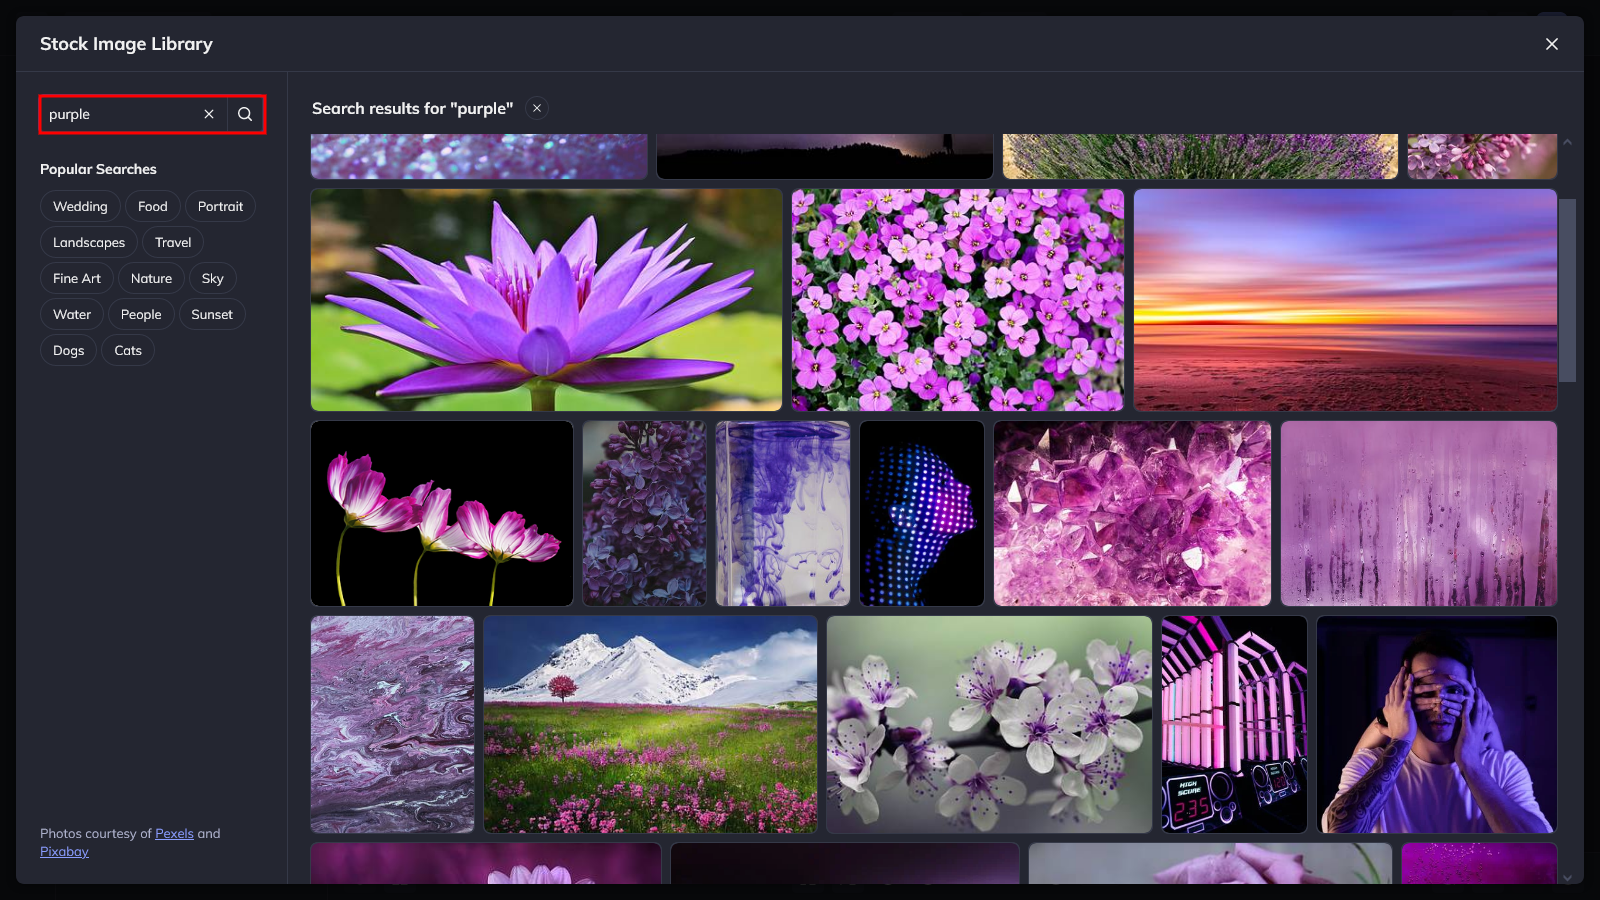Click the Fine Art search tag
Image resolution: width=1600 pixels, height=900 pixels.
tap(76, 278)
